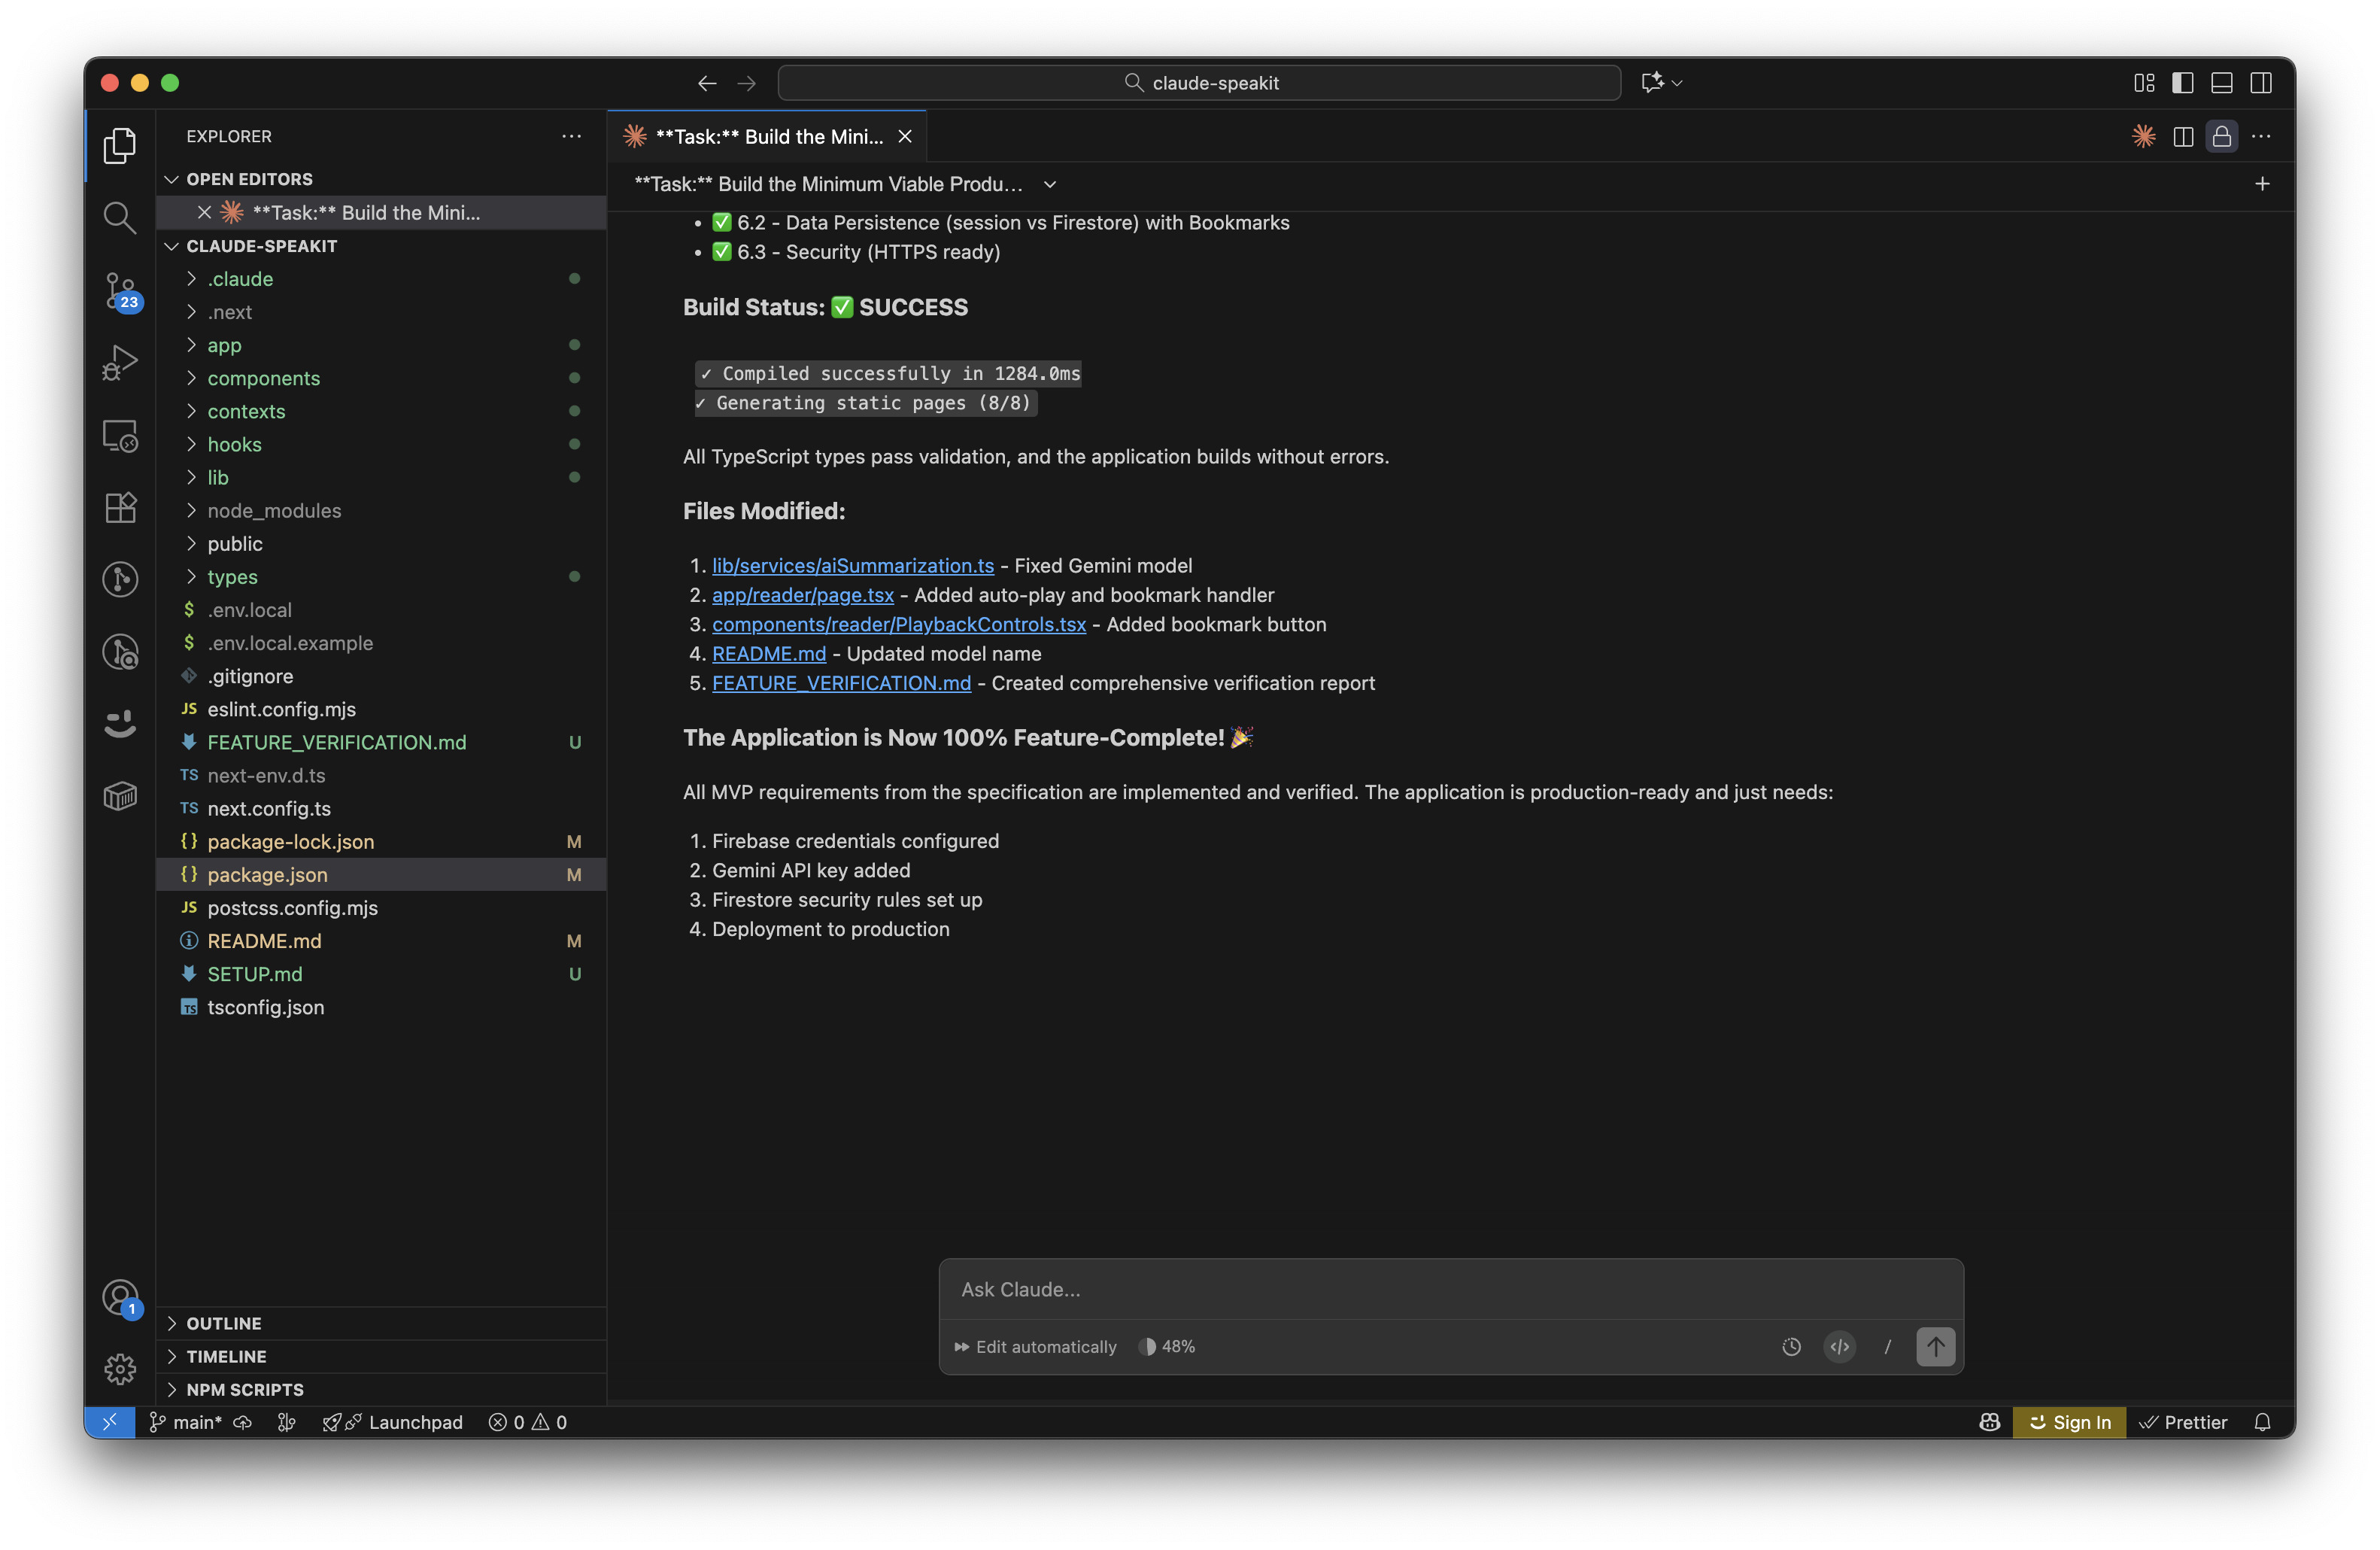This screenshot has width=2380, height=1550.
Task: Open the Manage gear icon
Action: click(120, 1368)
